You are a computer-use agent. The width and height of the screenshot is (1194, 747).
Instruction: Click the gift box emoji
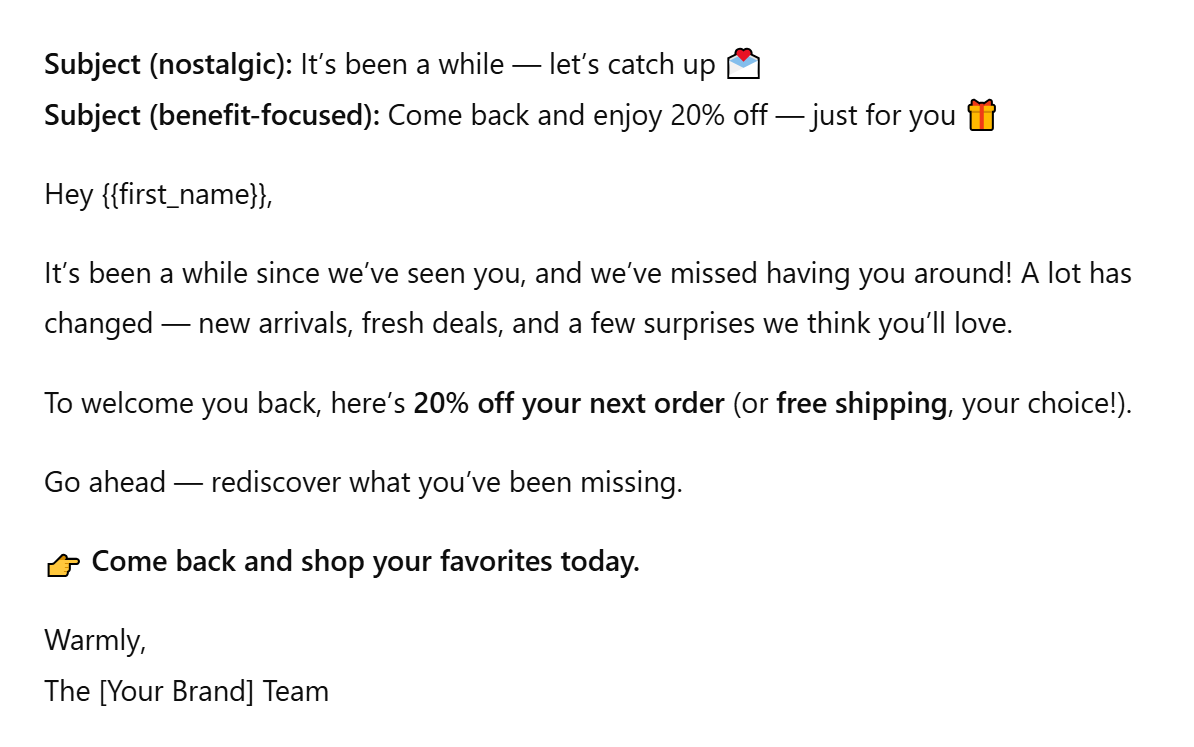coord(982,116)
